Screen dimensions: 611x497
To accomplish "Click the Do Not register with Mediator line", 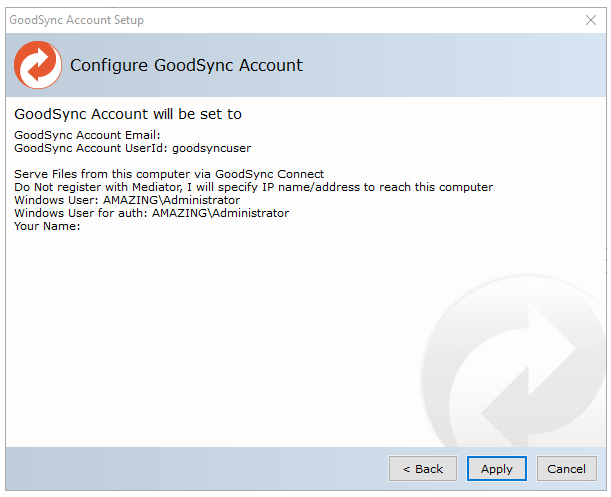I will tap(253, 187).
